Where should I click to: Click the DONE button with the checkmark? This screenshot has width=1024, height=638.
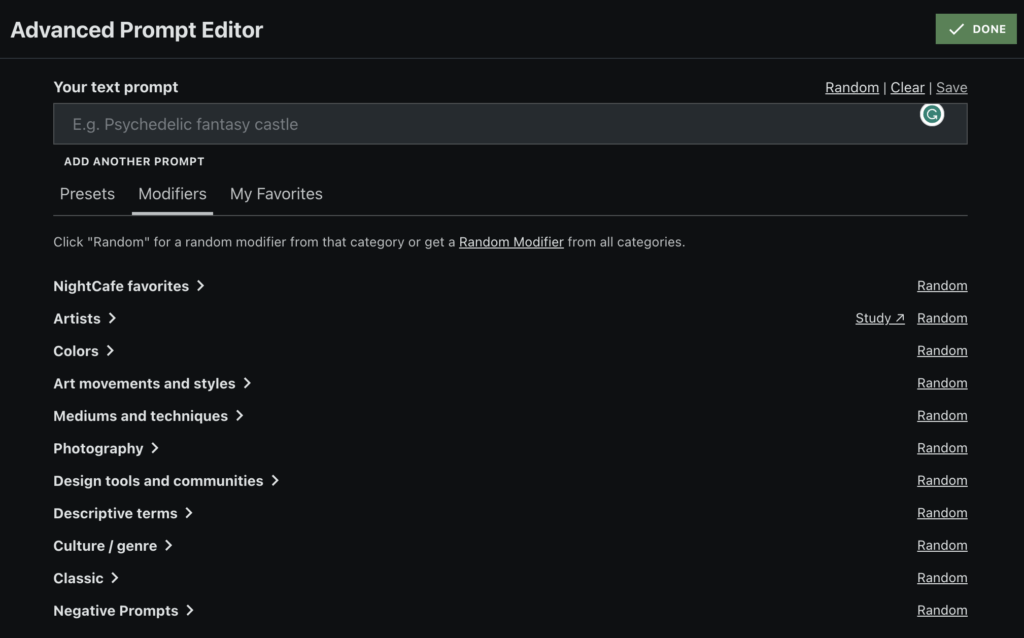[975, 29]
